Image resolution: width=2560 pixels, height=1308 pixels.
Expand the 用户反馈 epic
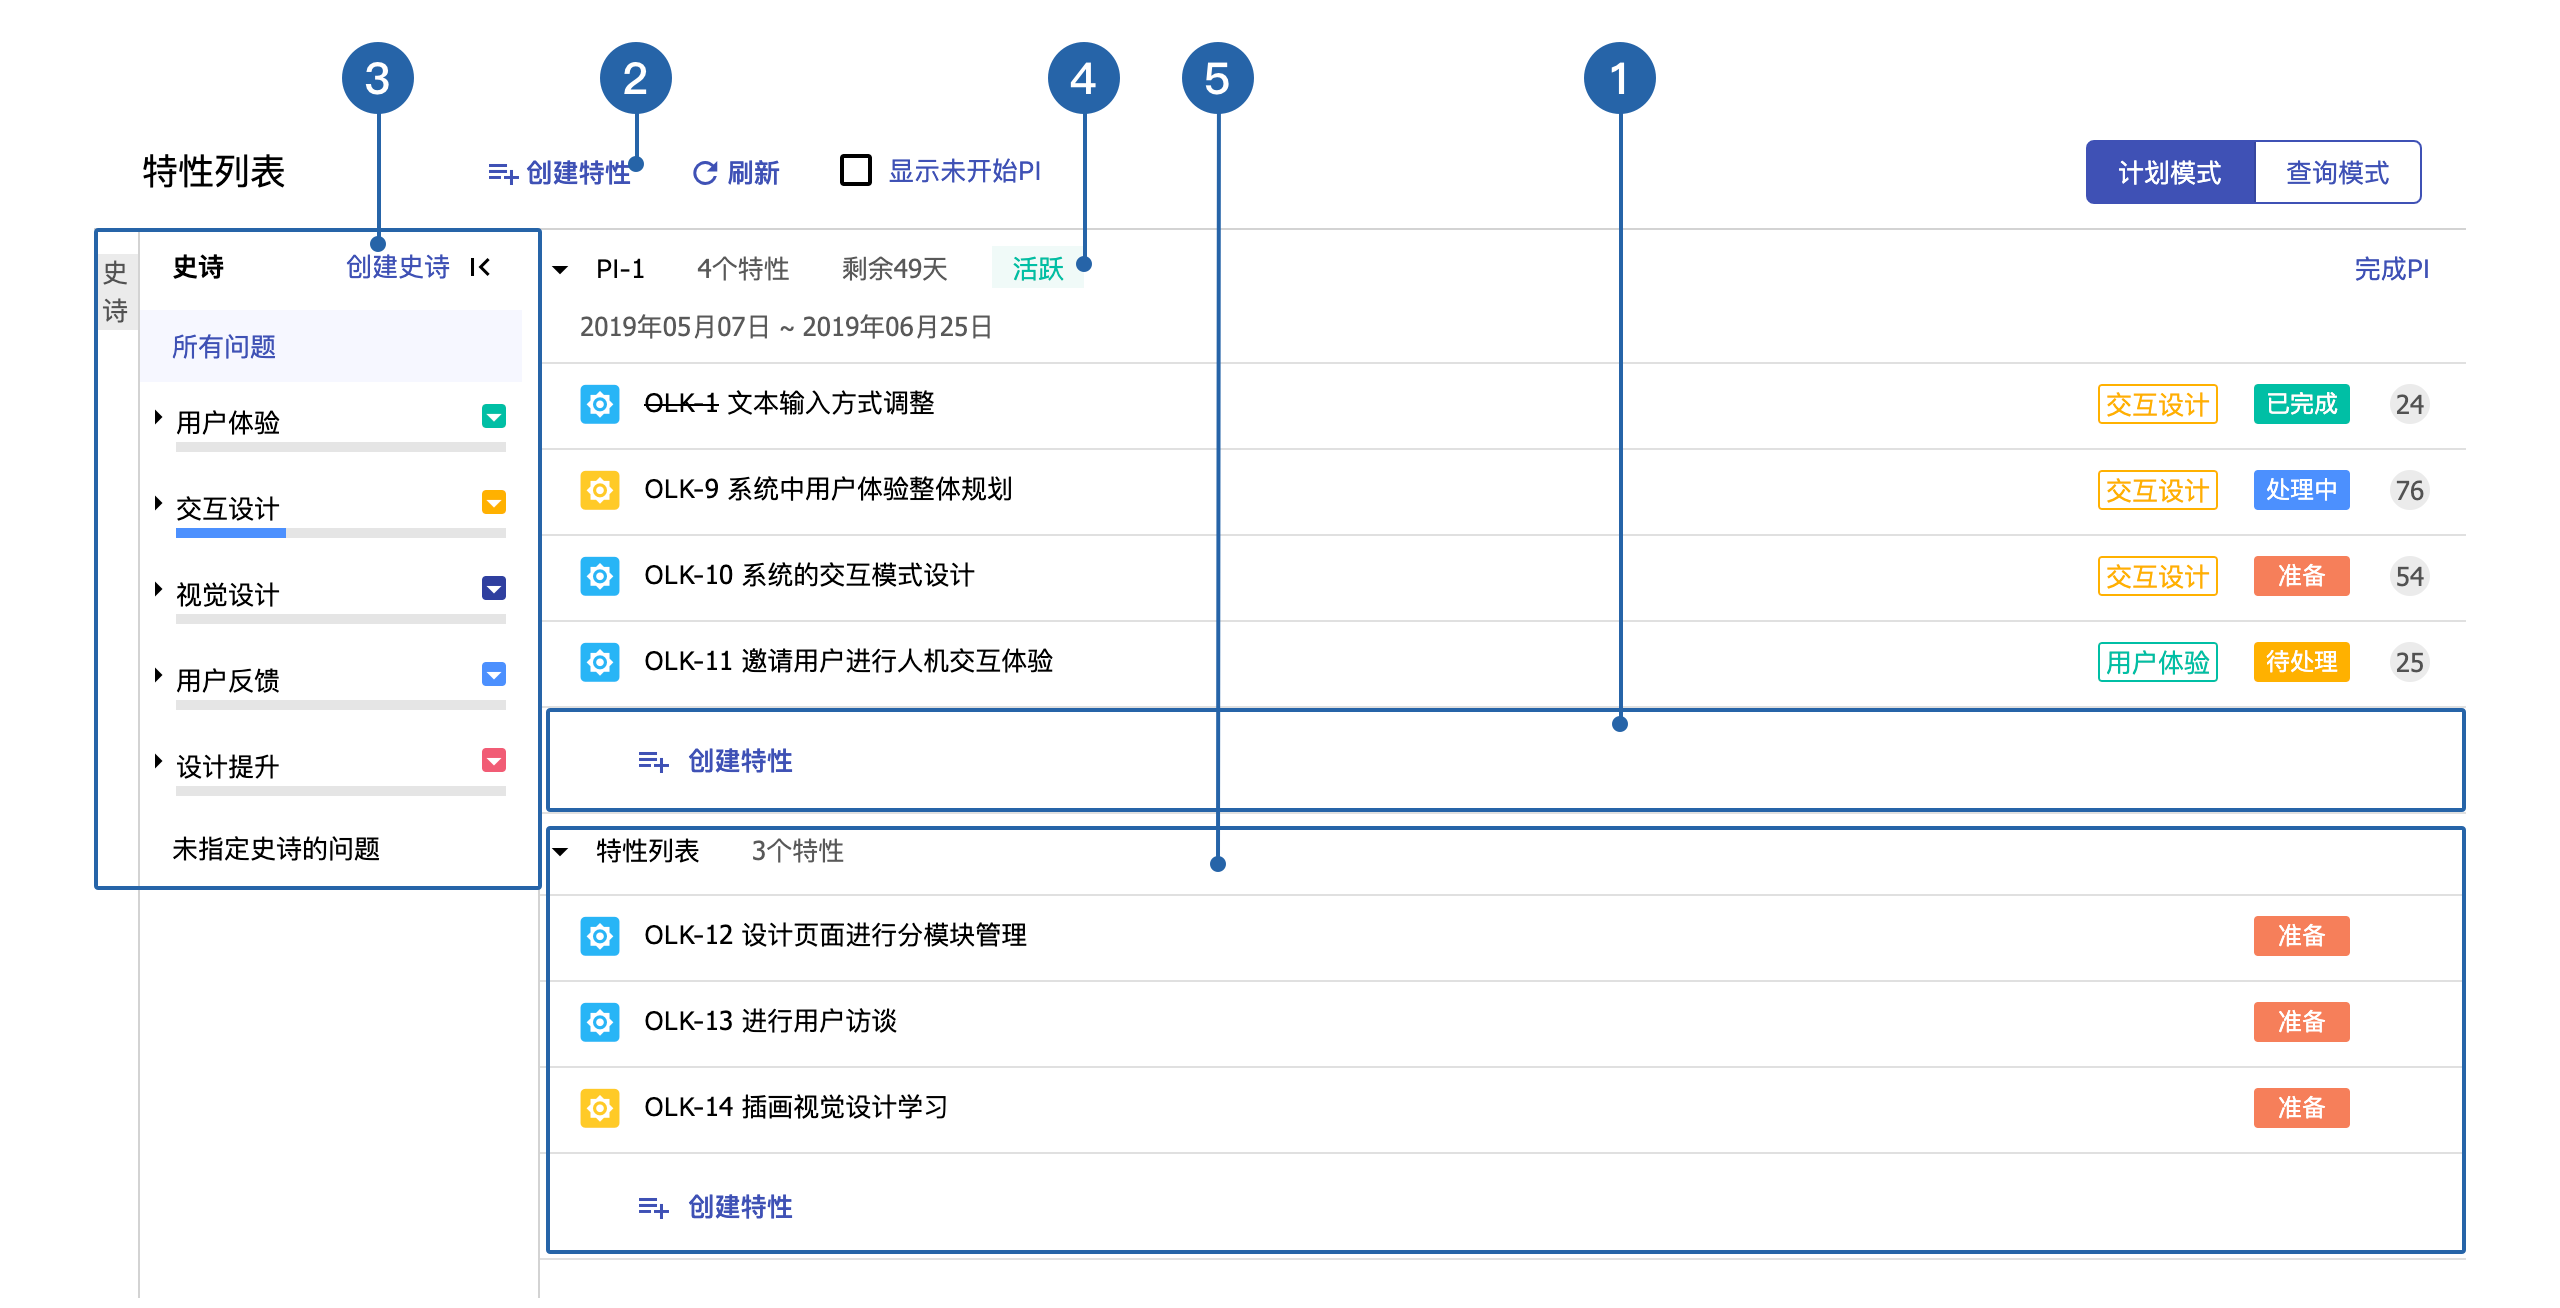(x=158, y=676)
